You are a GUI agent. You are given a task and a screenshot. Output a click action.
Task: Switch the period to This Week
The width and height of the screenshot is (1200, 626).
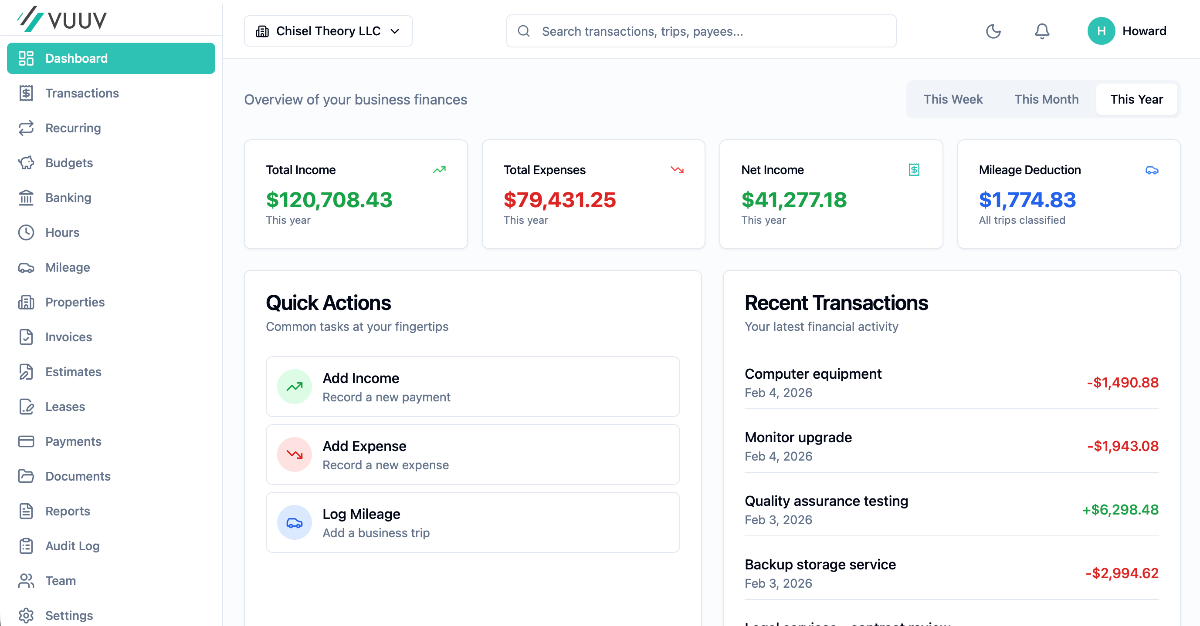(x=953, y=99)
